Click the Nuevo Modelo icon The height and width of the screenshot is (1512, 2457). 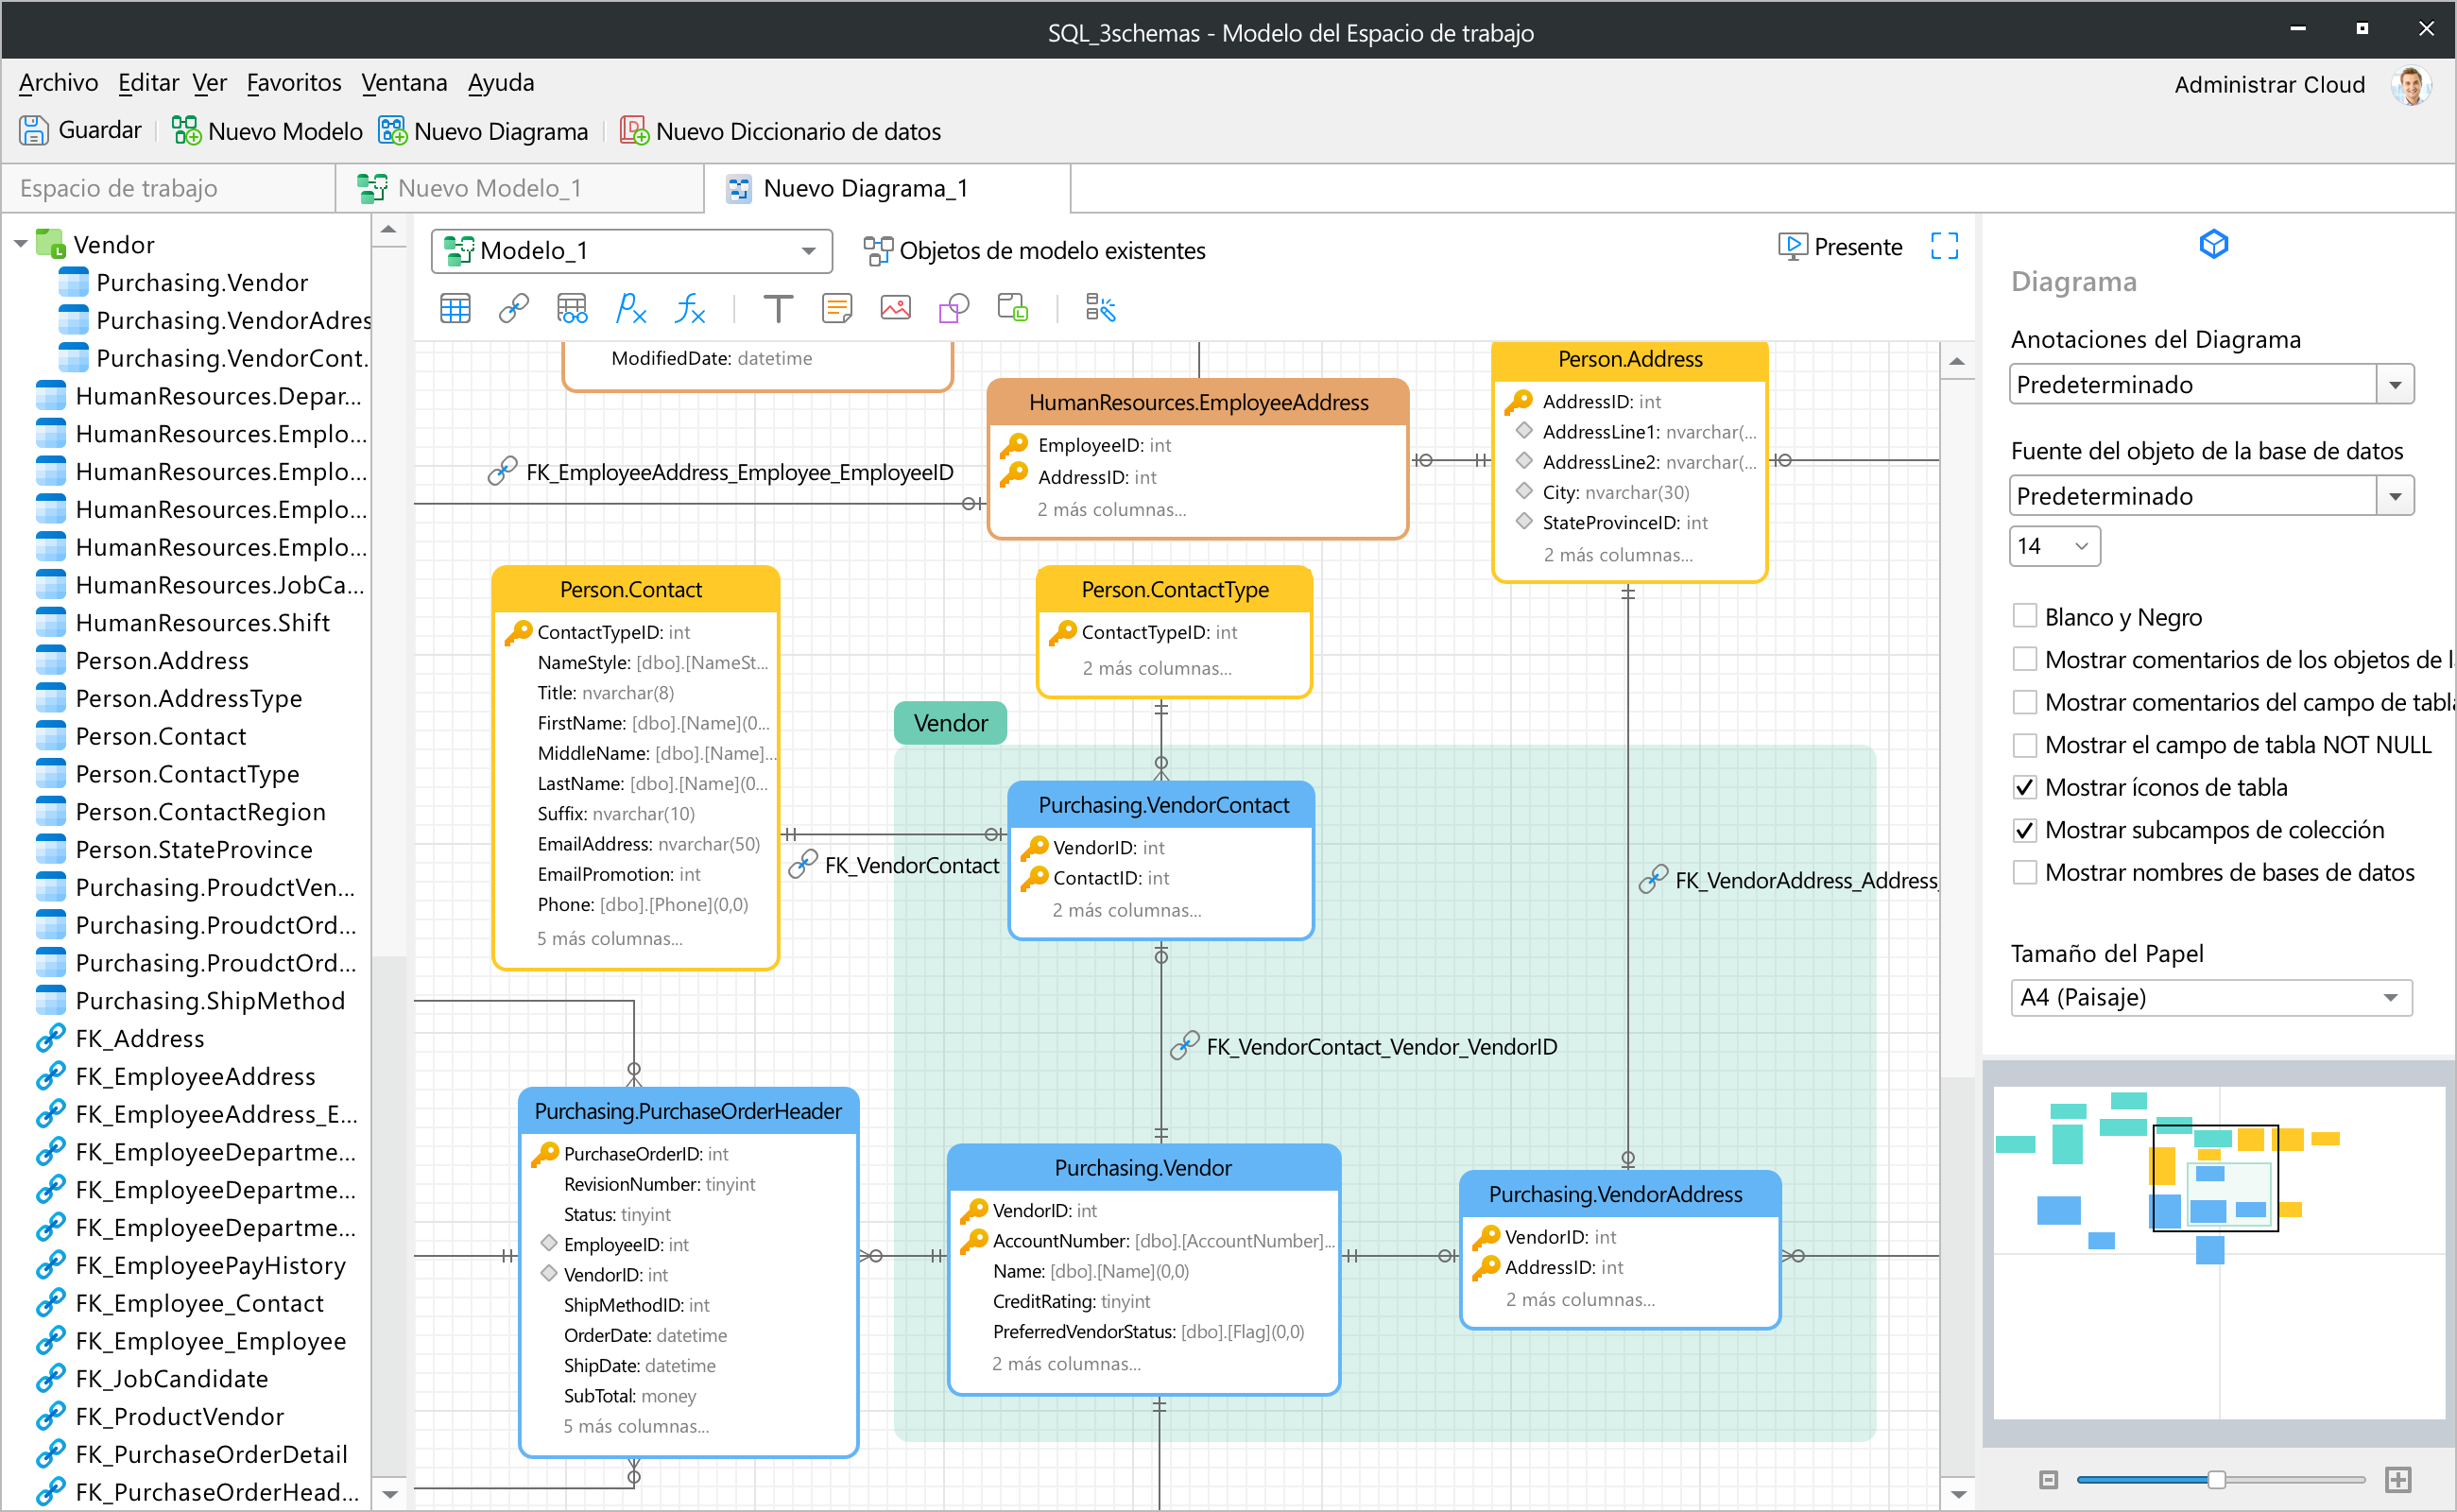(x=186, y=130)
